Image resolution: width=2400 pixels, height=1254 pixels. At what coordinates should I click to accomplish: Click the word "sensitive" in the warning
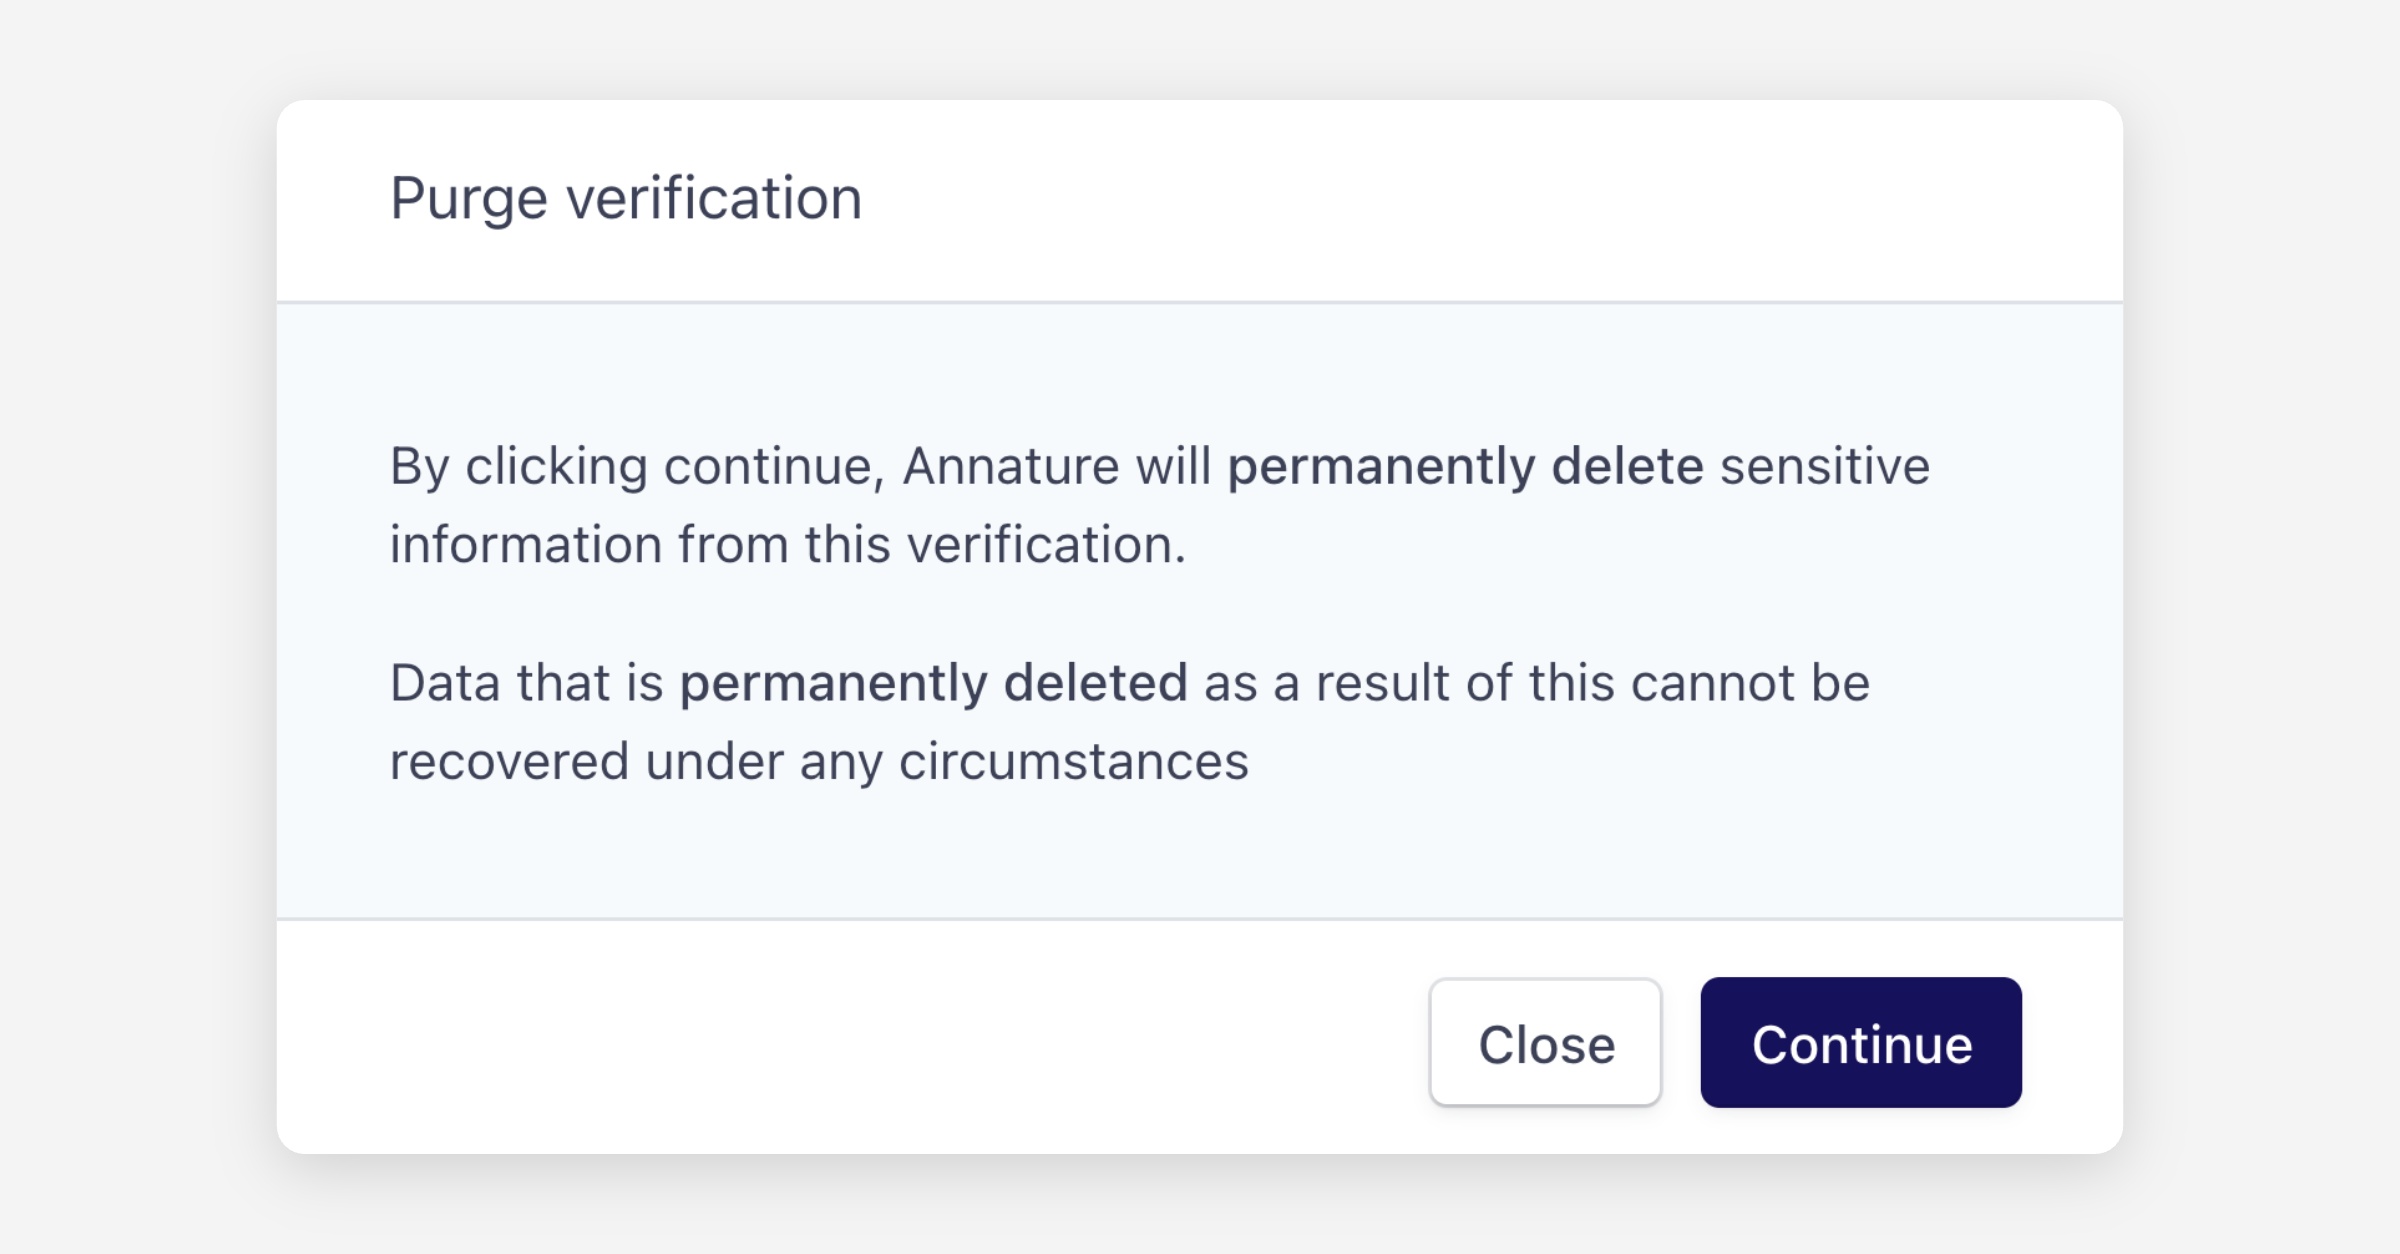[x=1824, y=467]
